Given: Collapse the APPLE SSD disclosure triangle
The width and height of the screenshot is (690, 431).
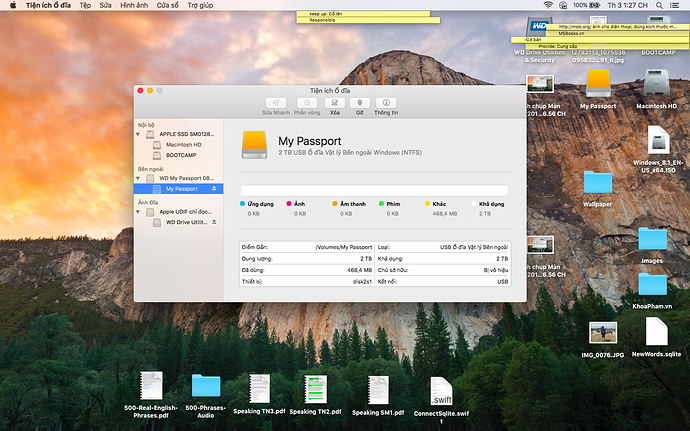Looking at the screenshot, I should pos(138,134).
